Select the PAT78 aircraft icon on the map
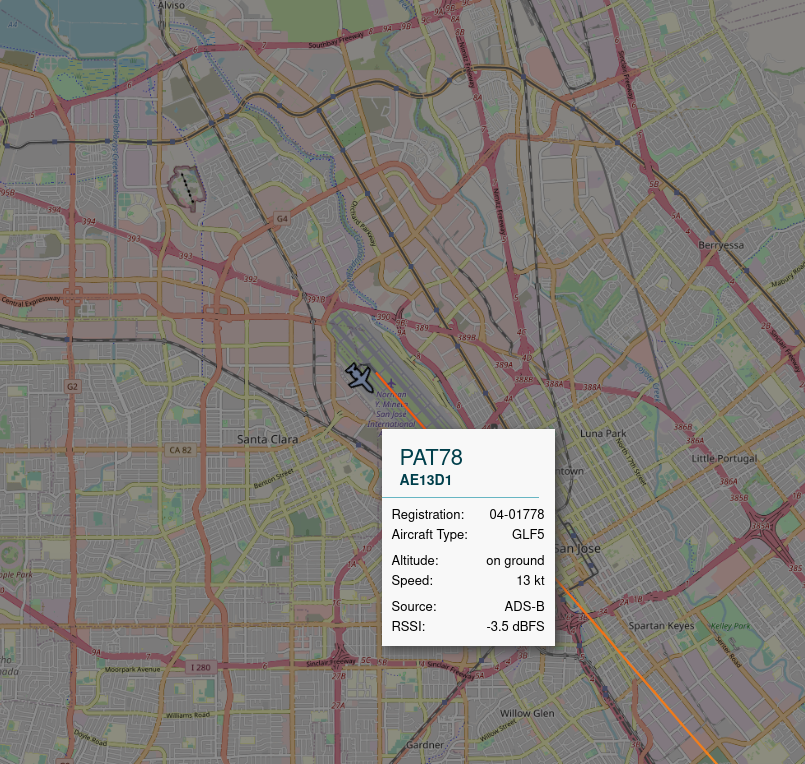 pos(359,377)
